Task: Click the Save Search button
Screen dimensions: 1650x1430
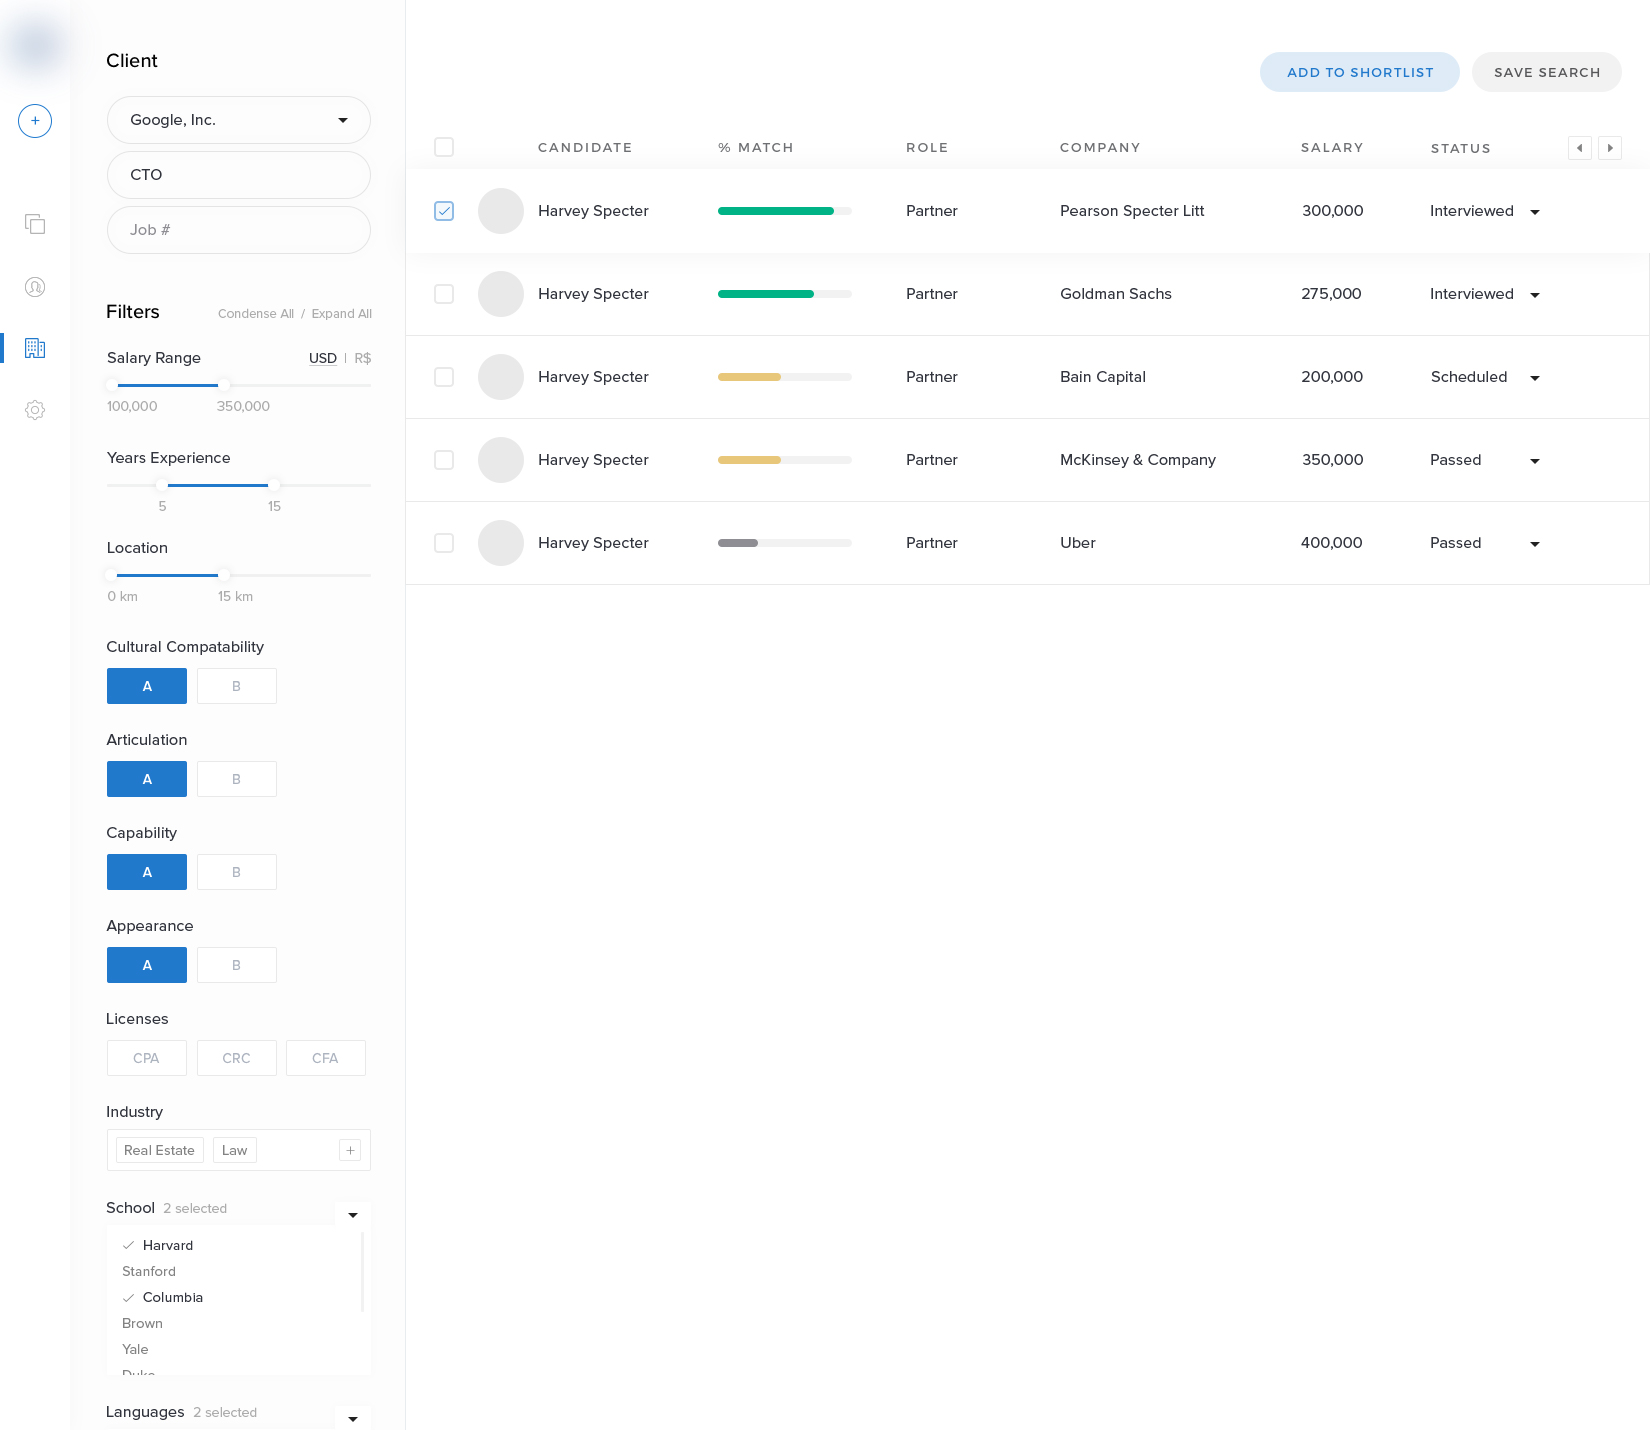Action: (1547, 72)
